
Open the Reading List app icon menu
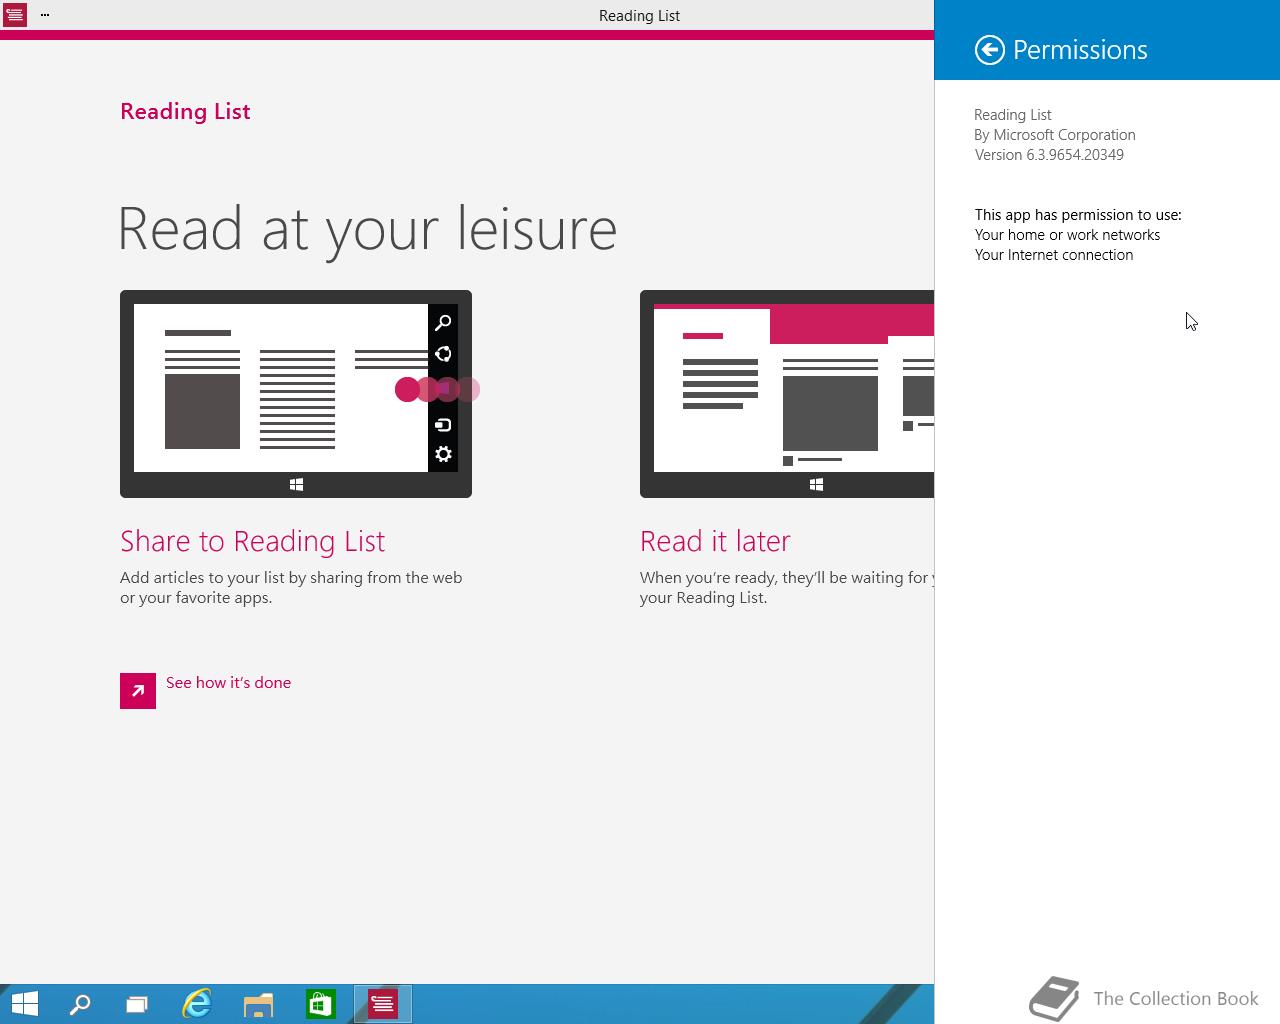14,15
